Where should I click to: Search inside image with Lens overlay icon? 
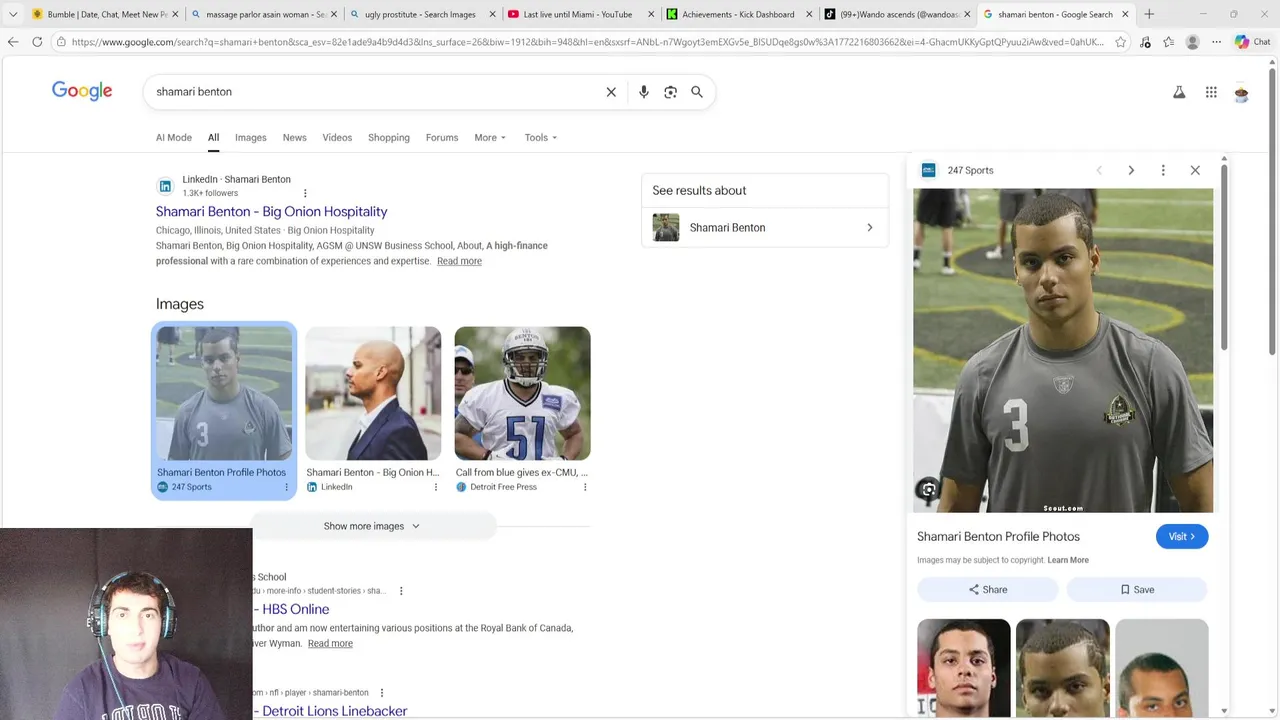[928, 489]
